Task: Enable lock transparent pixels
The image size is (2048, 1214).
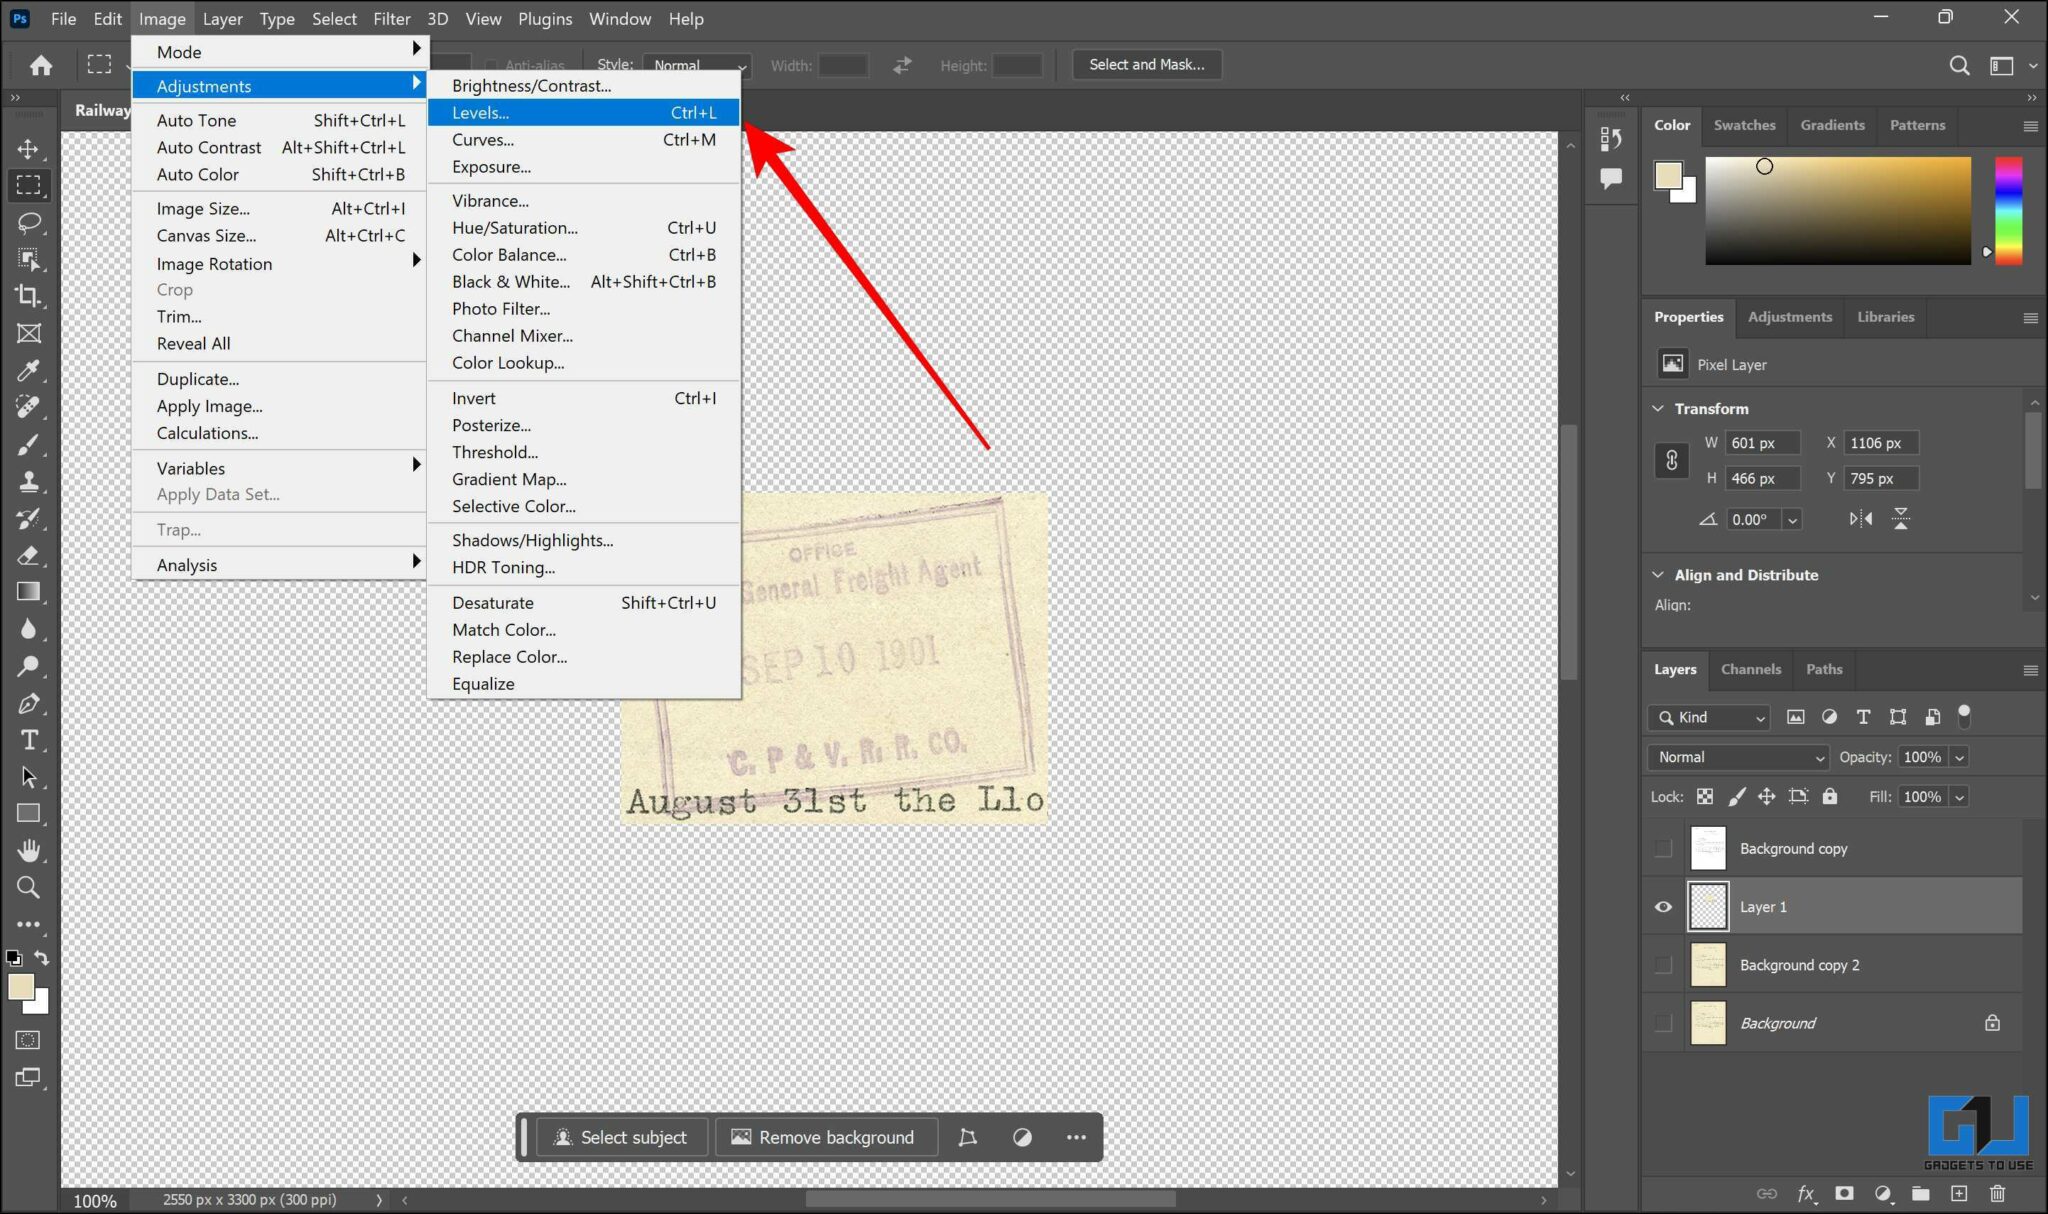Action: (x=1703, y=796)
